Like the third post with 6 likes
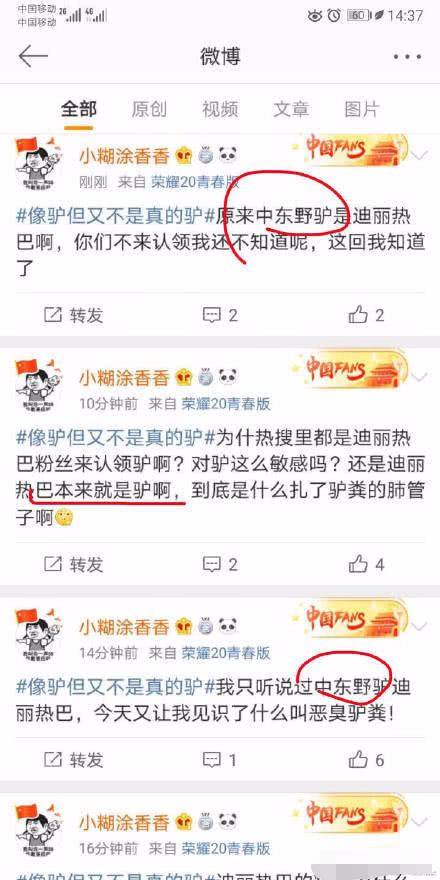This screenshot has width=440, height=880. (x=358, y=759)
